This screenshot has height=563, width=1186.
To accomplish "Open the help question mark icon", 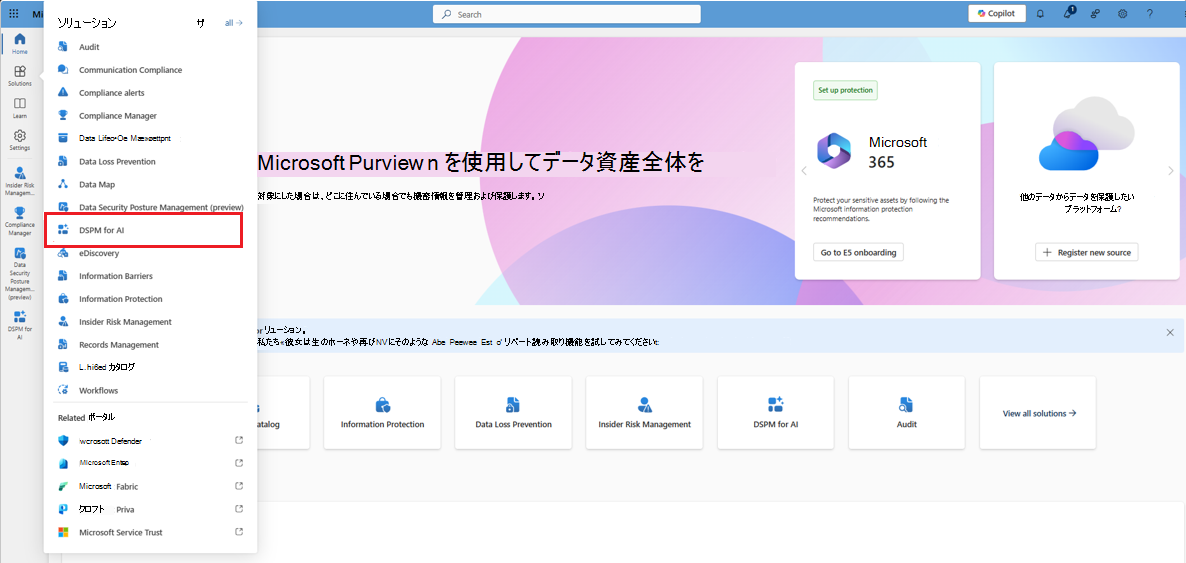I will tap(1150, 14).
